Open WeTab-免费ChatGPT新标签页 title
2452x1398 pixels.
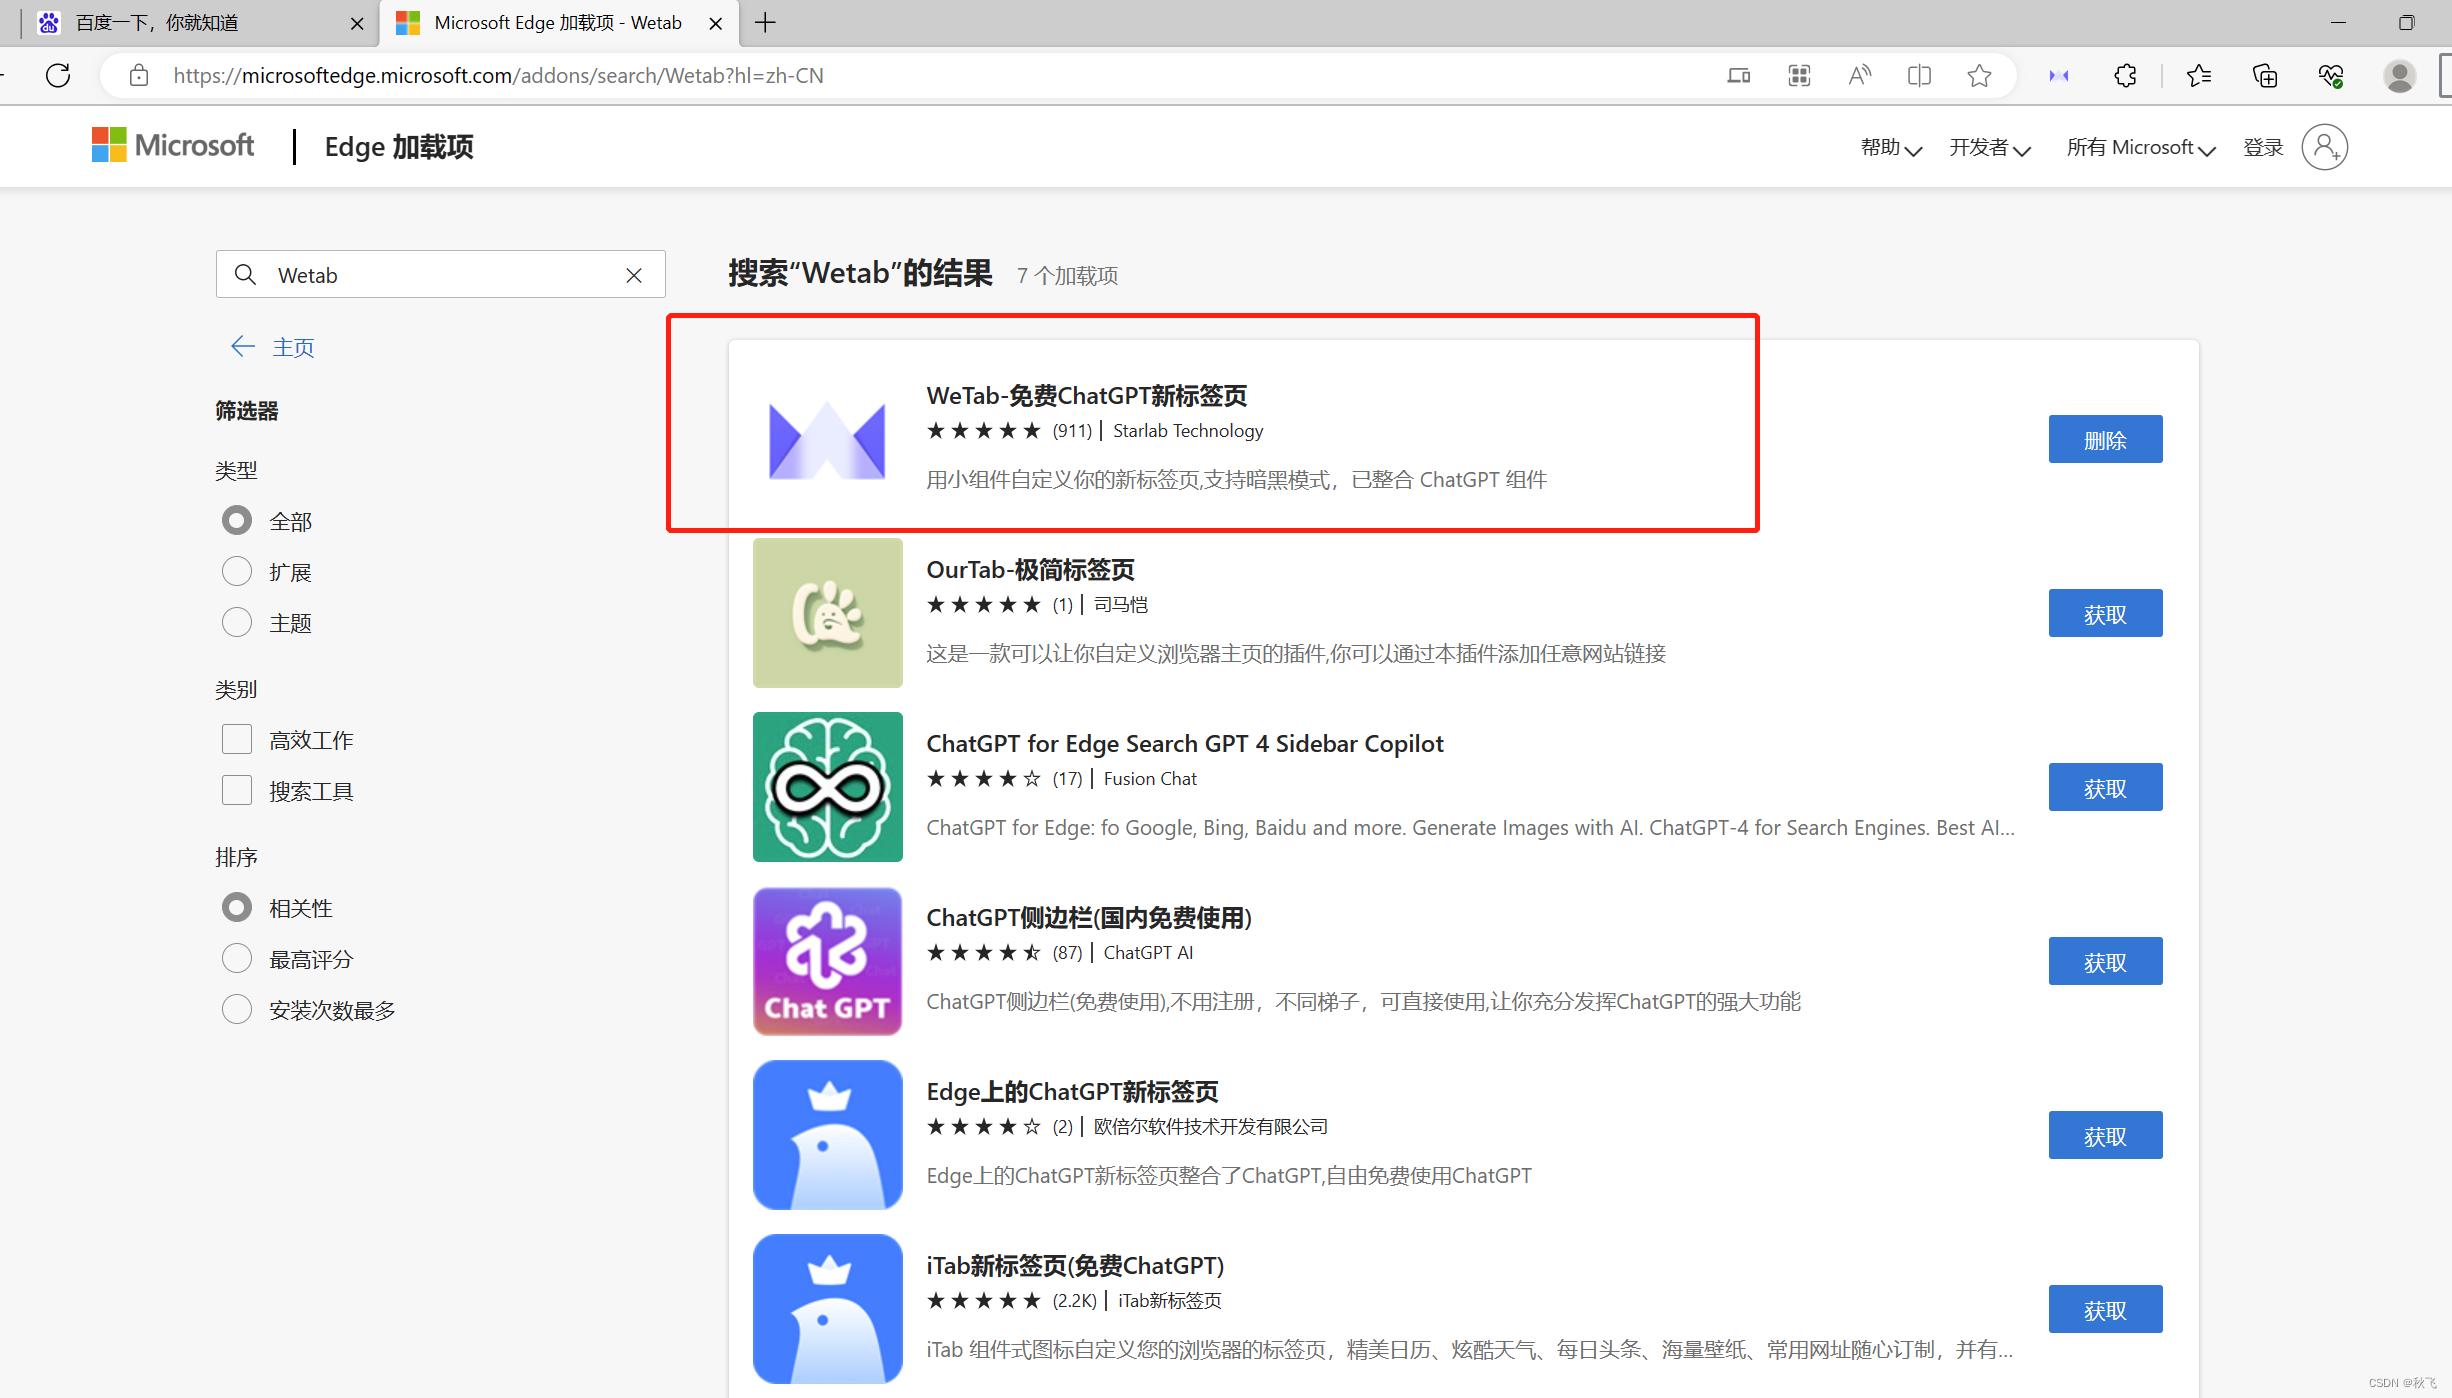pos(1086,396)
